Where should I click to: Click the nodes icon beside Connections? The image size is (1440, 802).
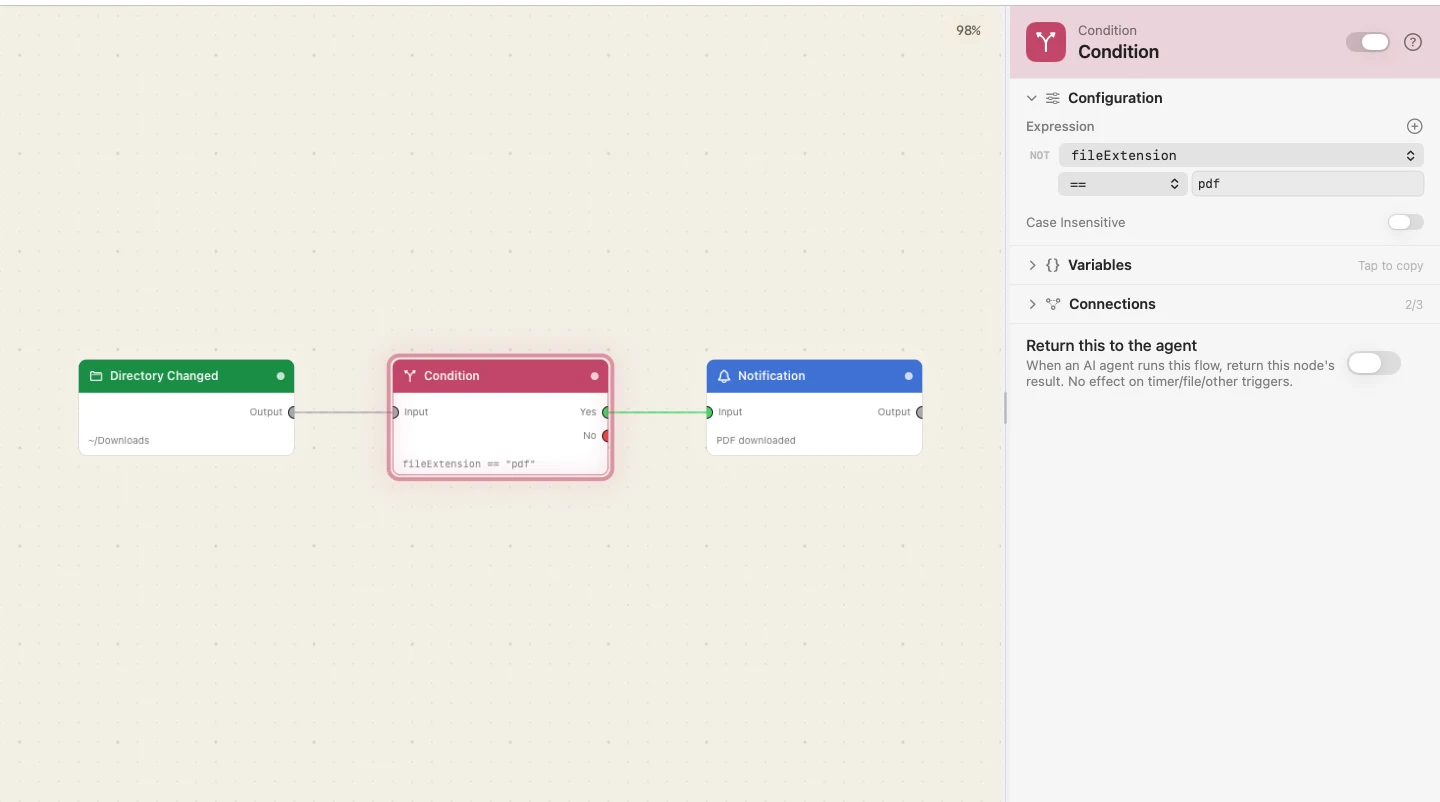pyautogui.click(x=1053, y=304)
